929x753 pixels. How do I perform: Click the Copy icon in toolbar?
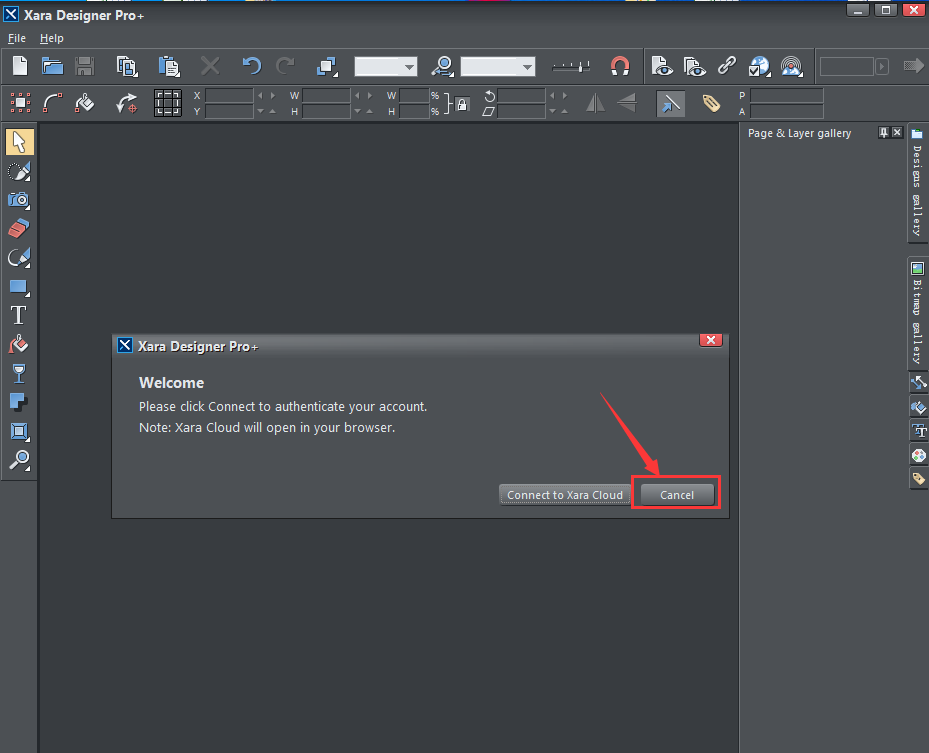pos(127,66)
